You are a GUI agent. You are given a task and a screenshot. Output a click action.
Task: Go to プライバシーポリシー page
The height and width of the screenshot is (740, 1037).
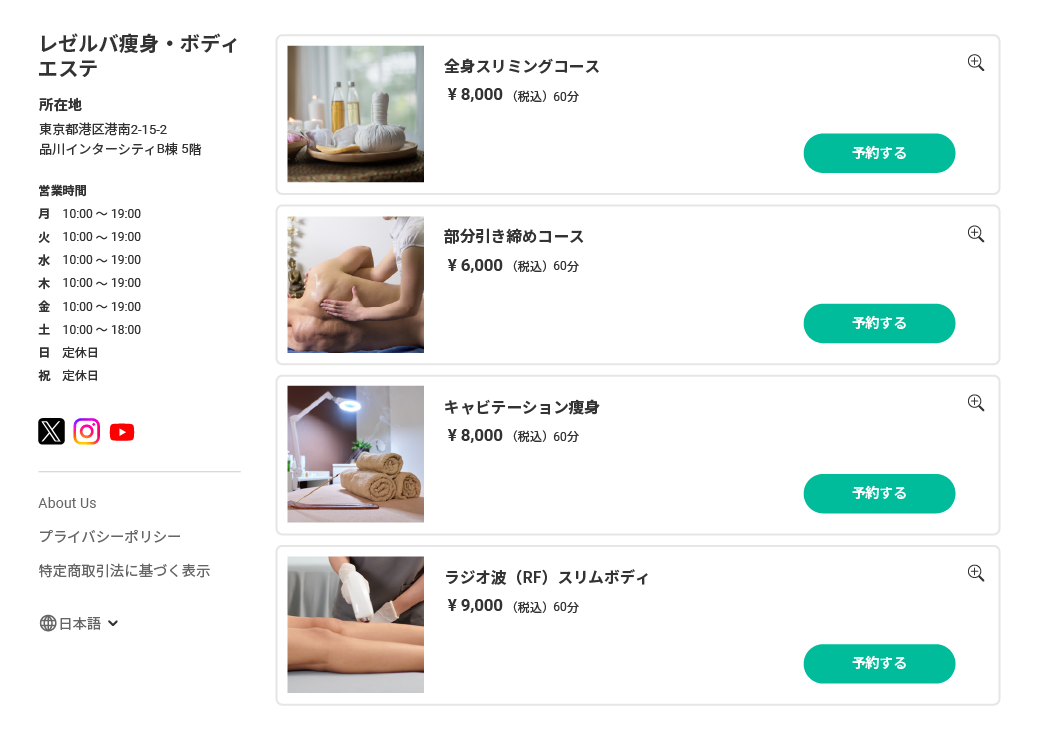pyautogui.click(x=110, y=537)
